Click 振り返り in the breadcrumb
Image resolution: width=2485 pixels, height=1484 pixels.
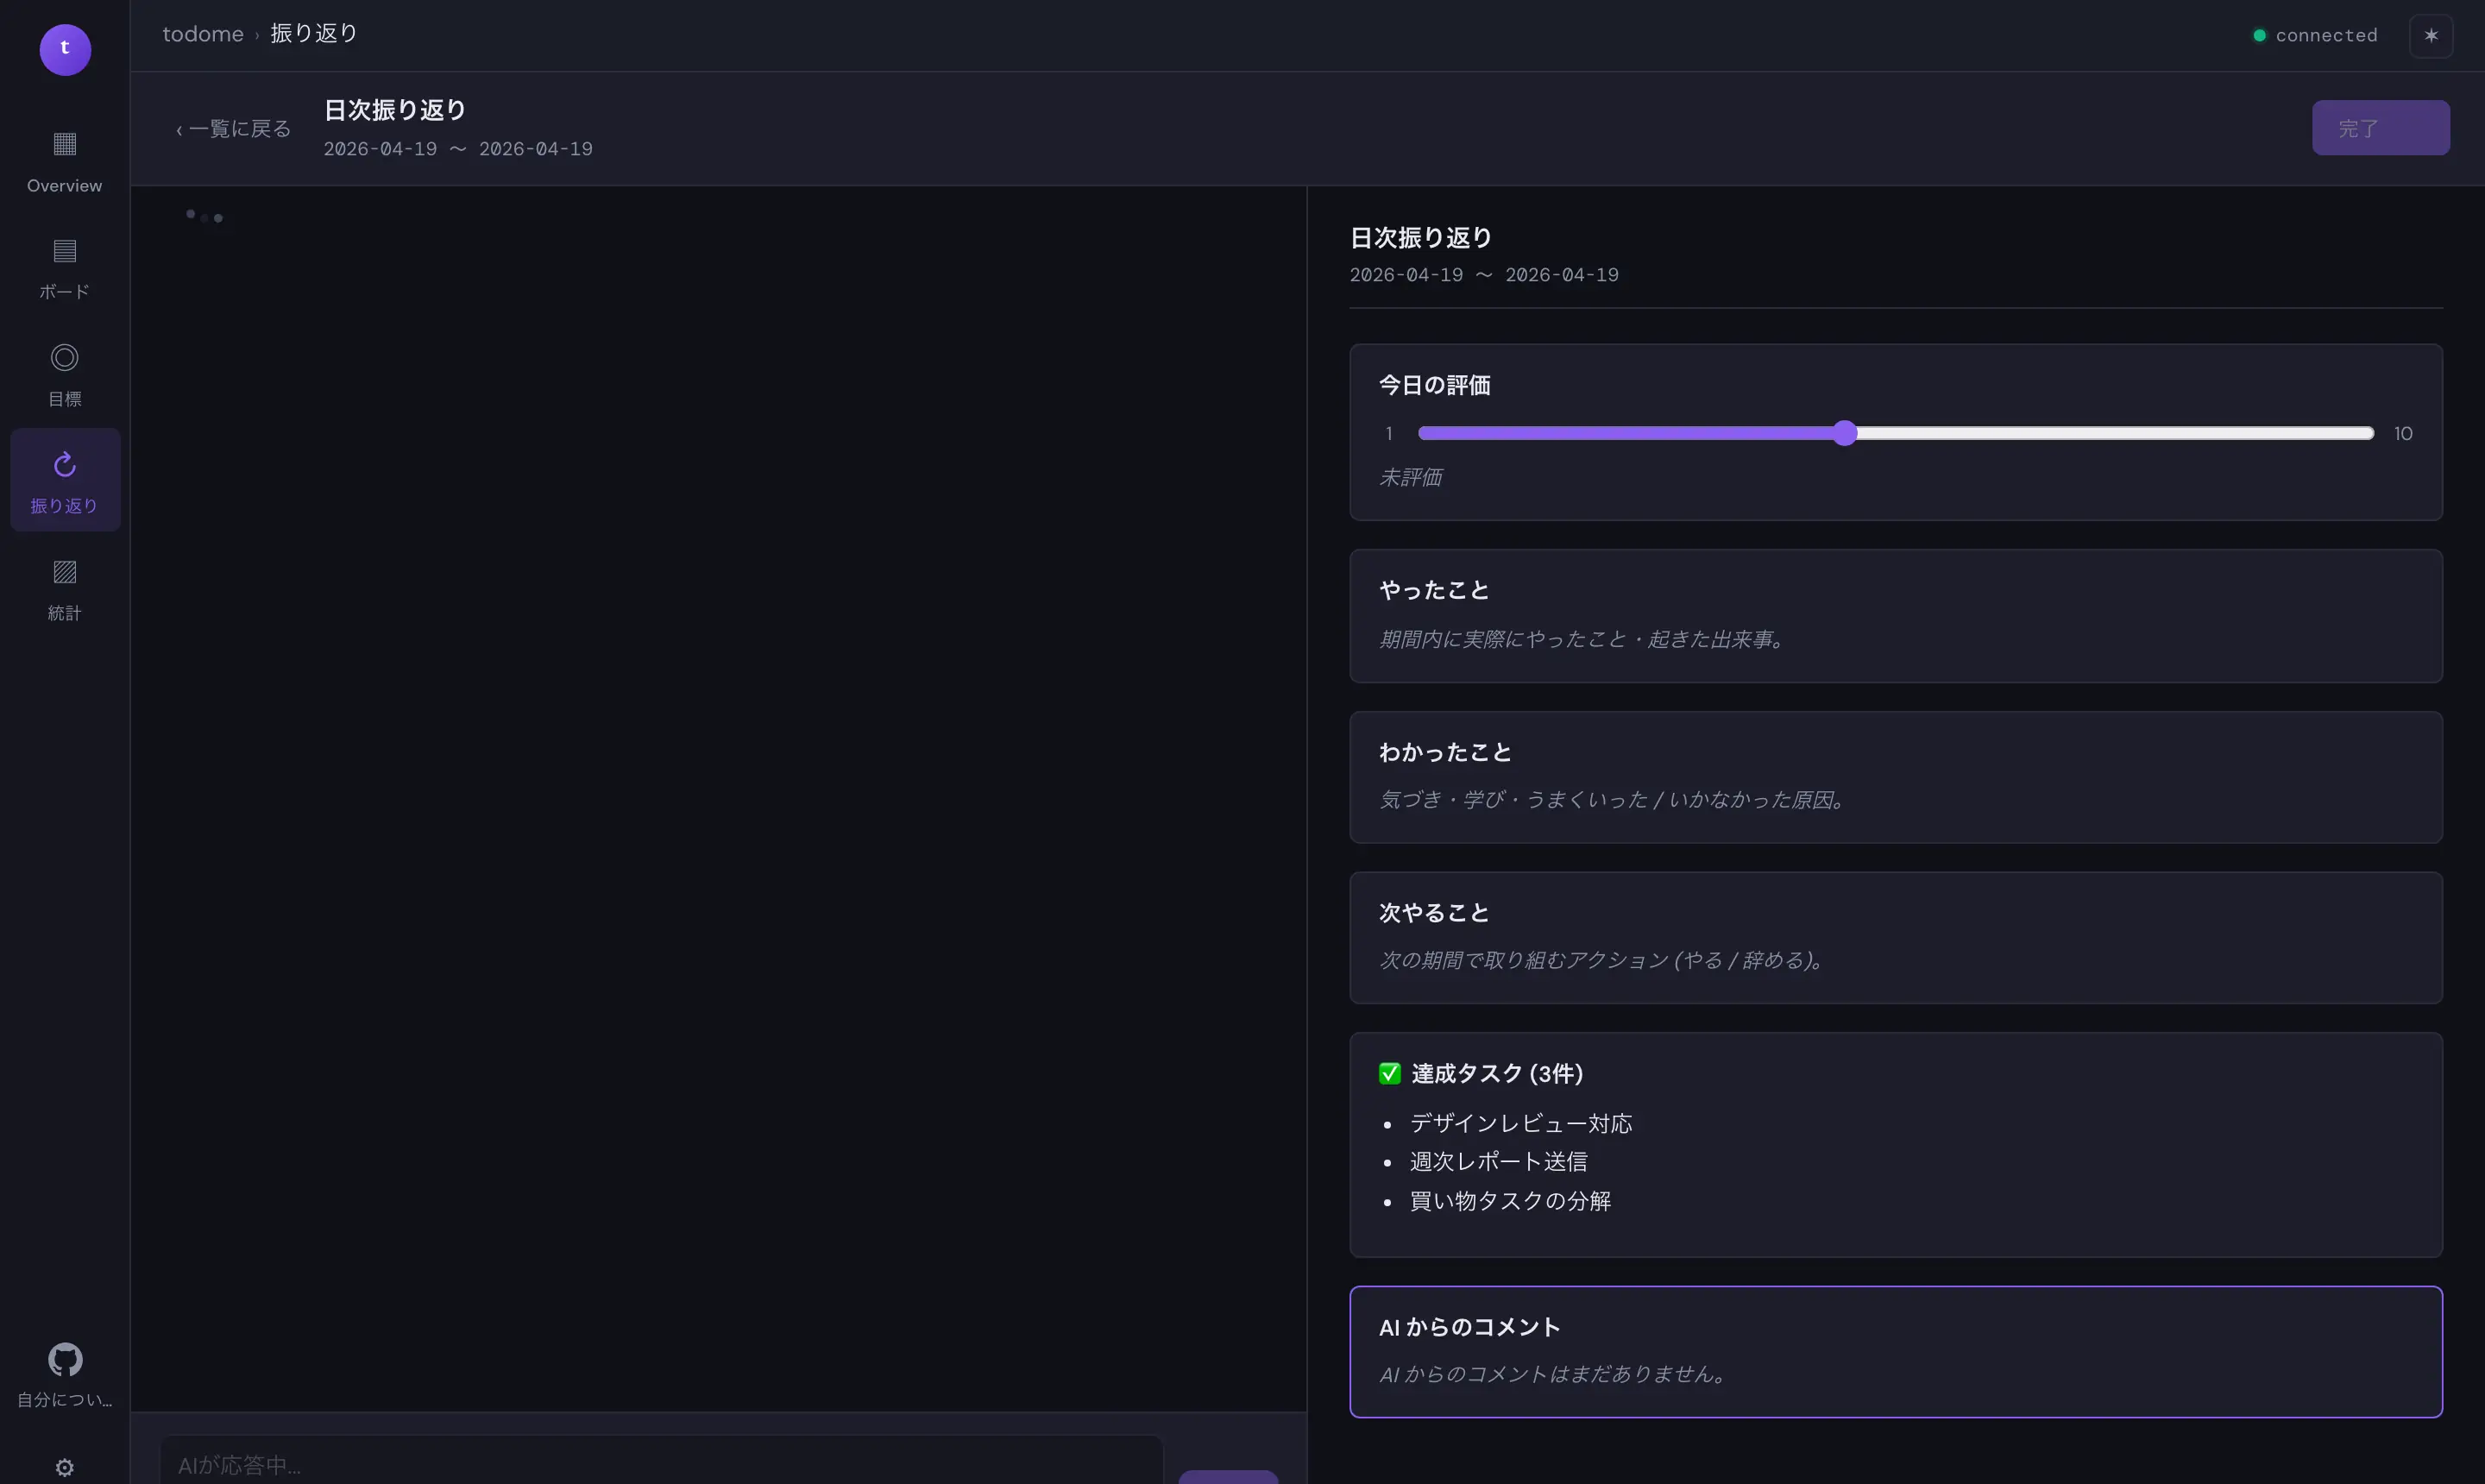(314, 34)
